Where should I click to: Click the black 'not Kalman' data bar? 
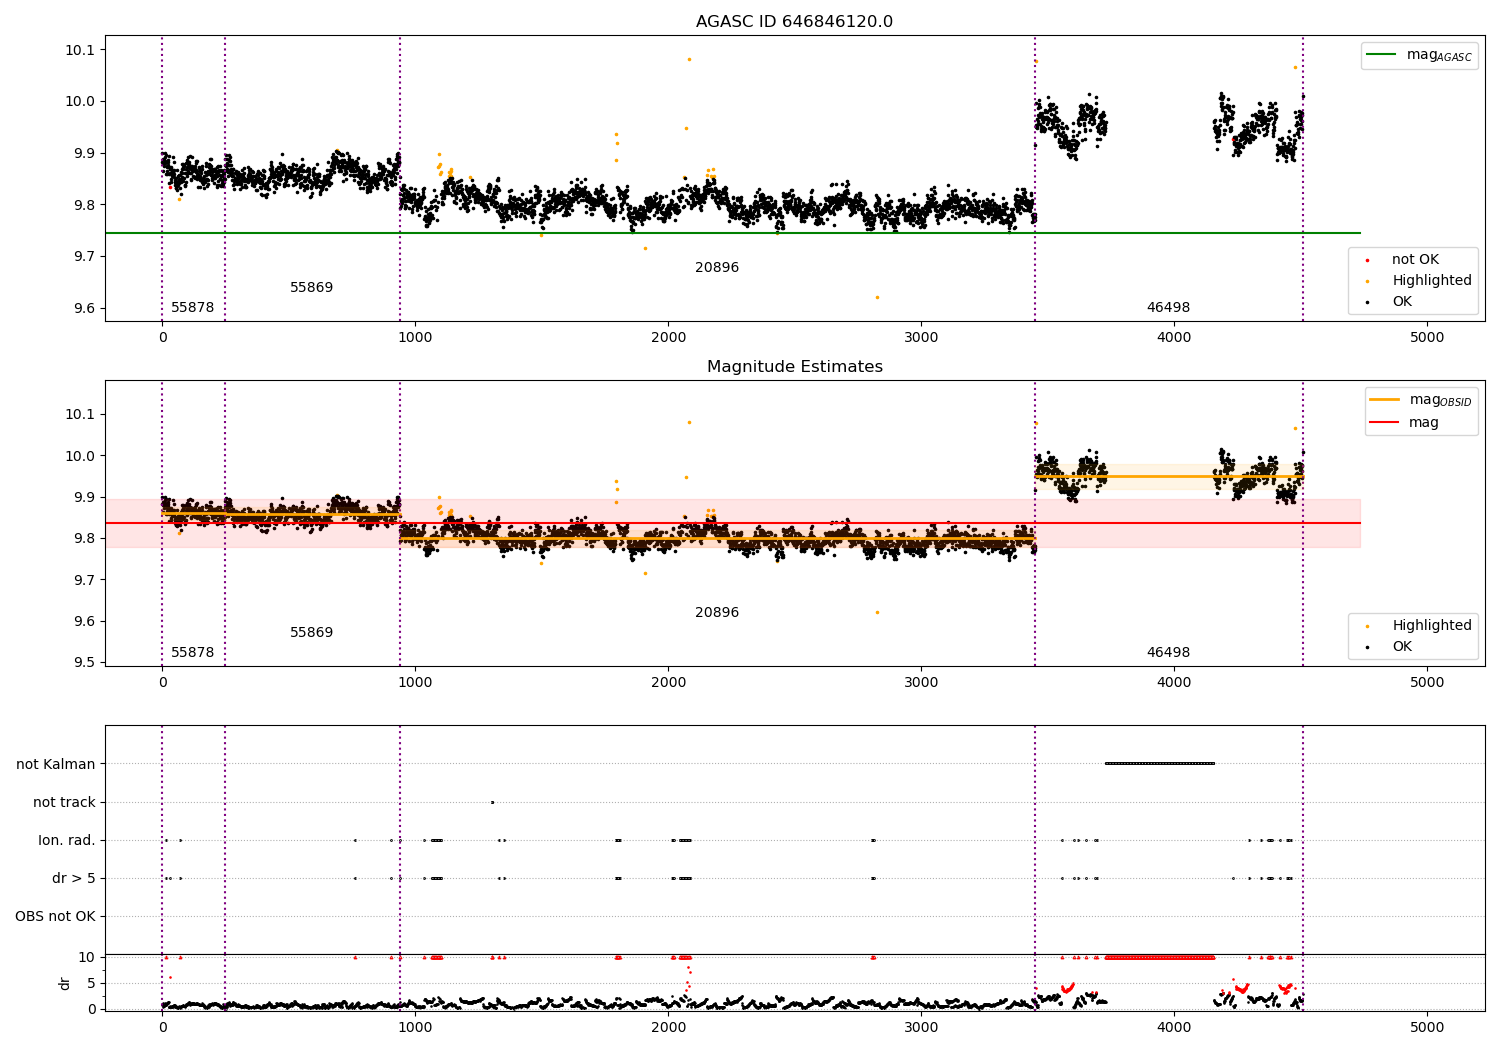point(1160,764)
